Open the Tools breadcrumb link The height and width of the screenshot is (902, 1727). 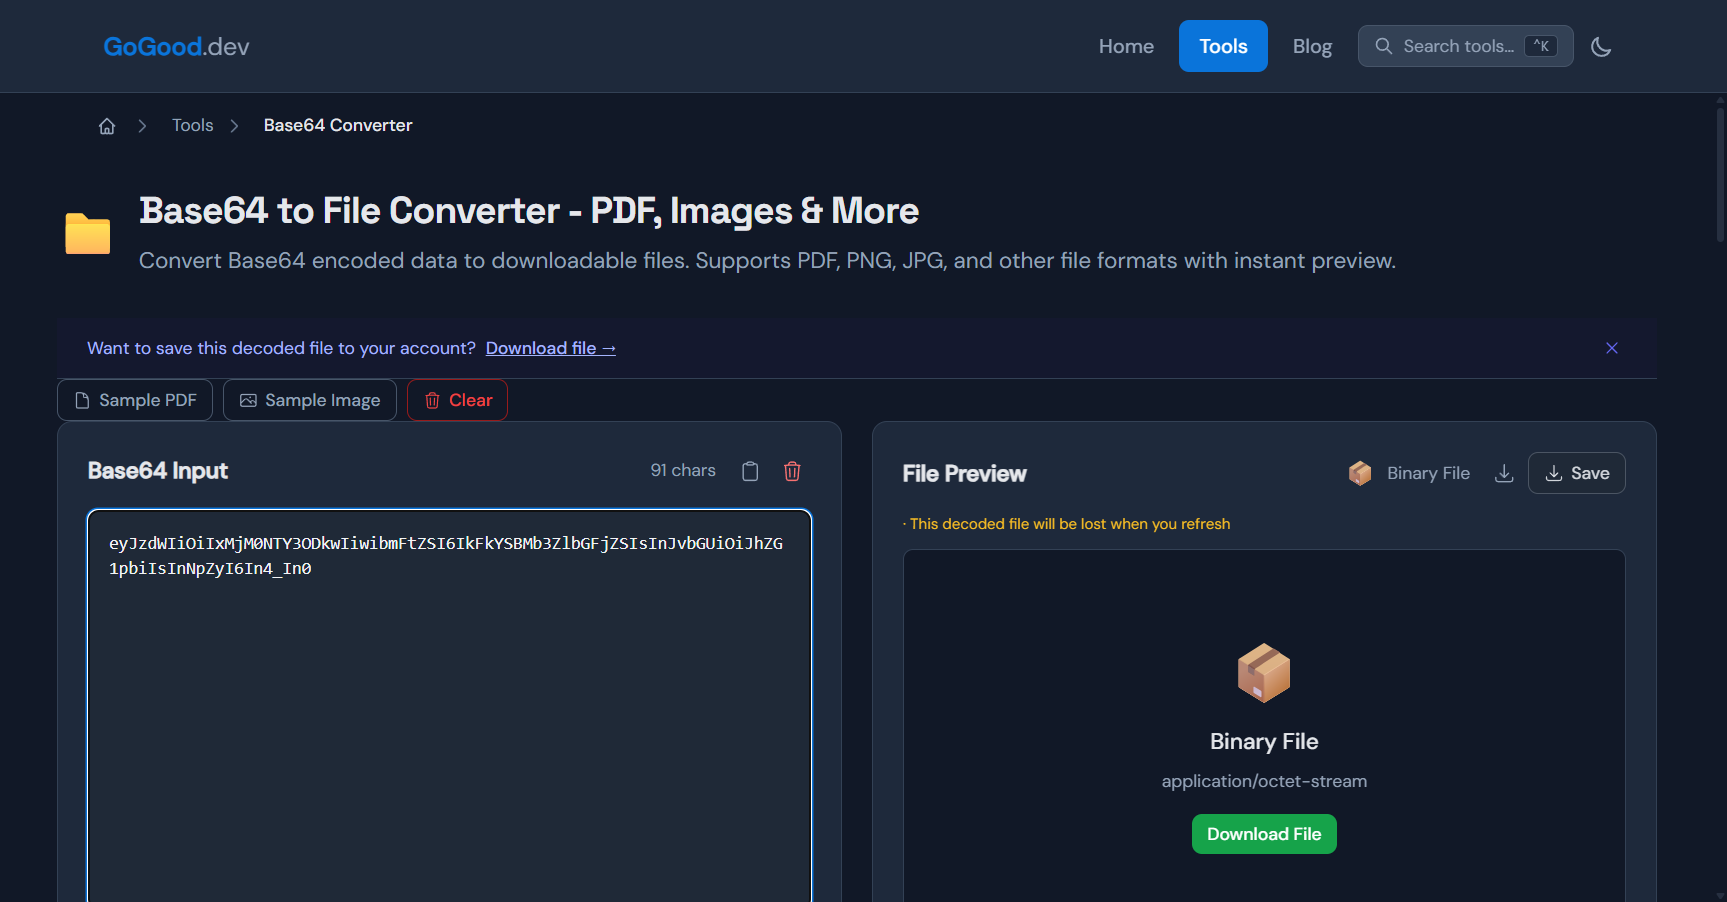(x=192, y=125)
